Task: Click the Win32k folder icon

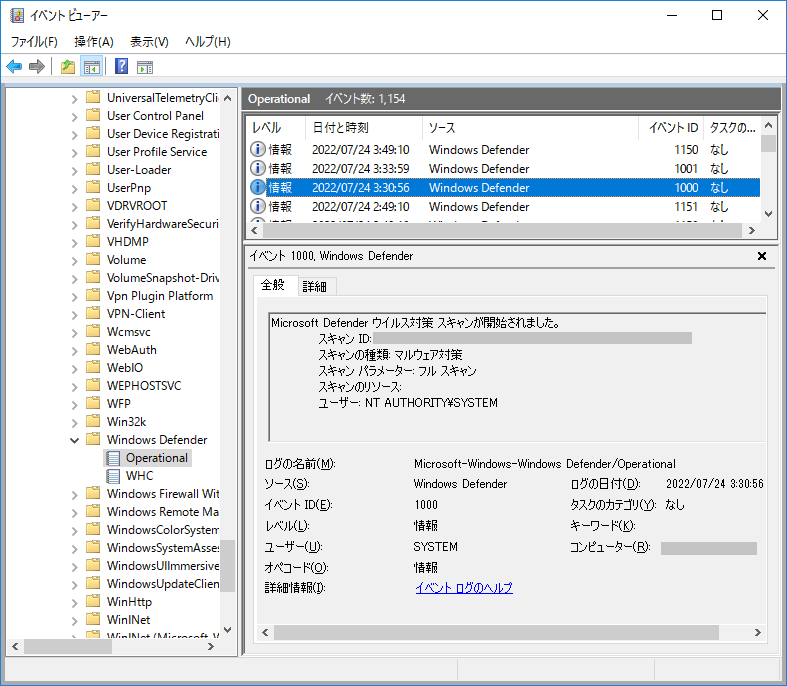Action: coord(93,421)
